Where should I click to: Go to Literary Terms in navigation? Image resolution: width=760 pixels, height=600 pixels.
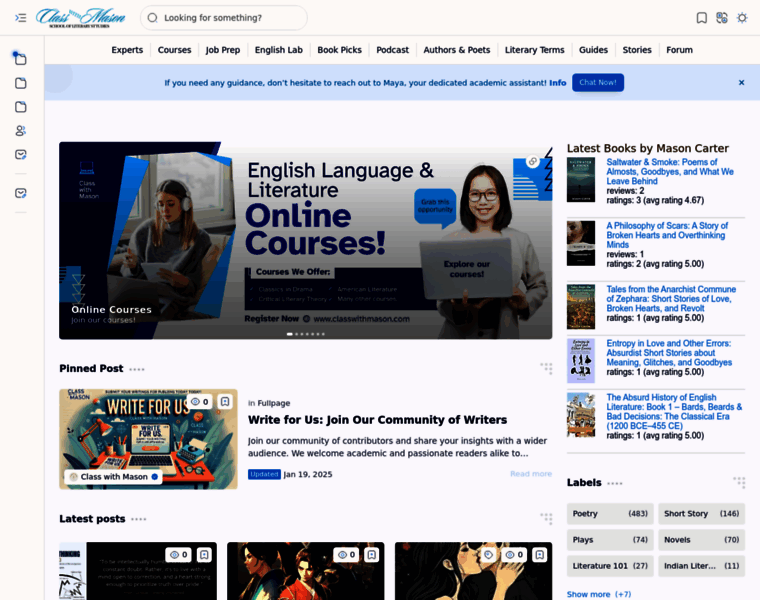click(x=534, y=50)
